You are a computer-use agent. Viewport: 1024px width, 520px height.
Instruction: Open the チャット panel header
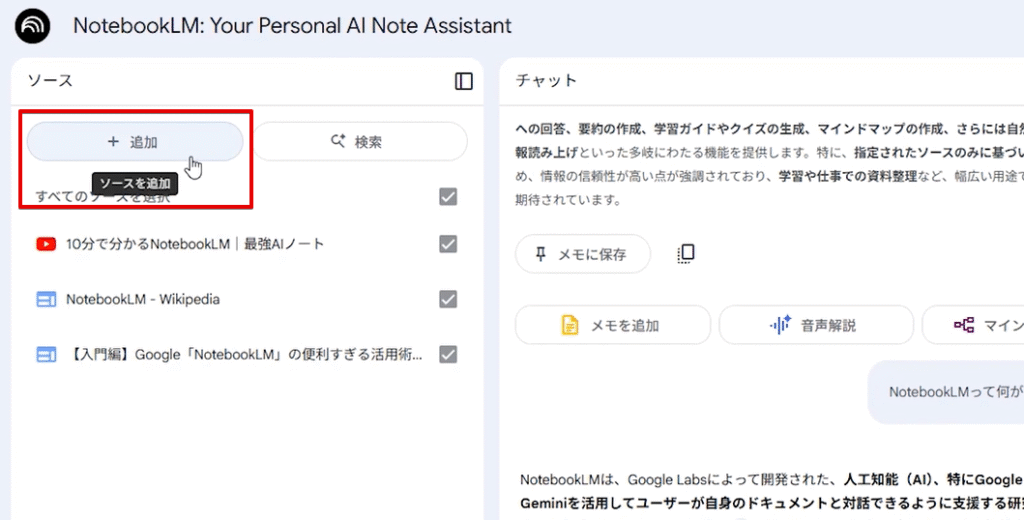(x=546, y=81)
